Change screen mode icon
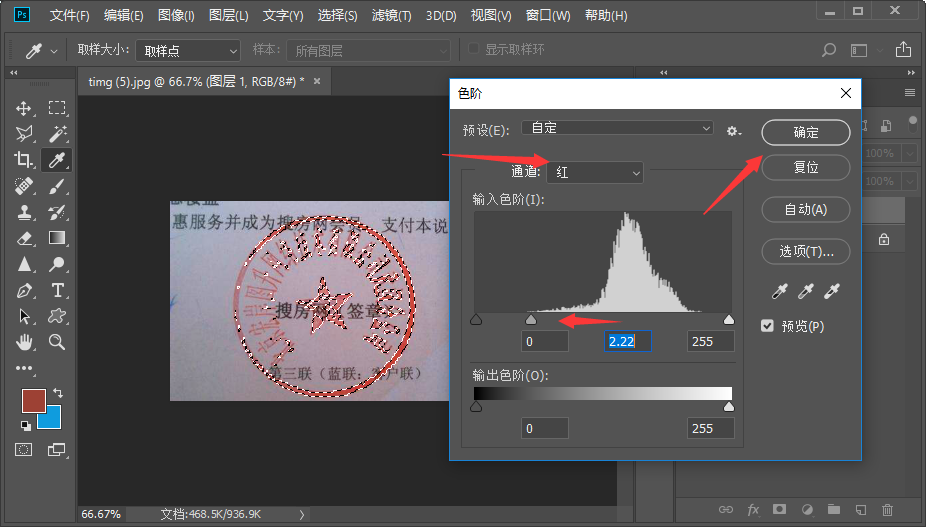This screenshot has width=926, height=527. click(56, 450)
